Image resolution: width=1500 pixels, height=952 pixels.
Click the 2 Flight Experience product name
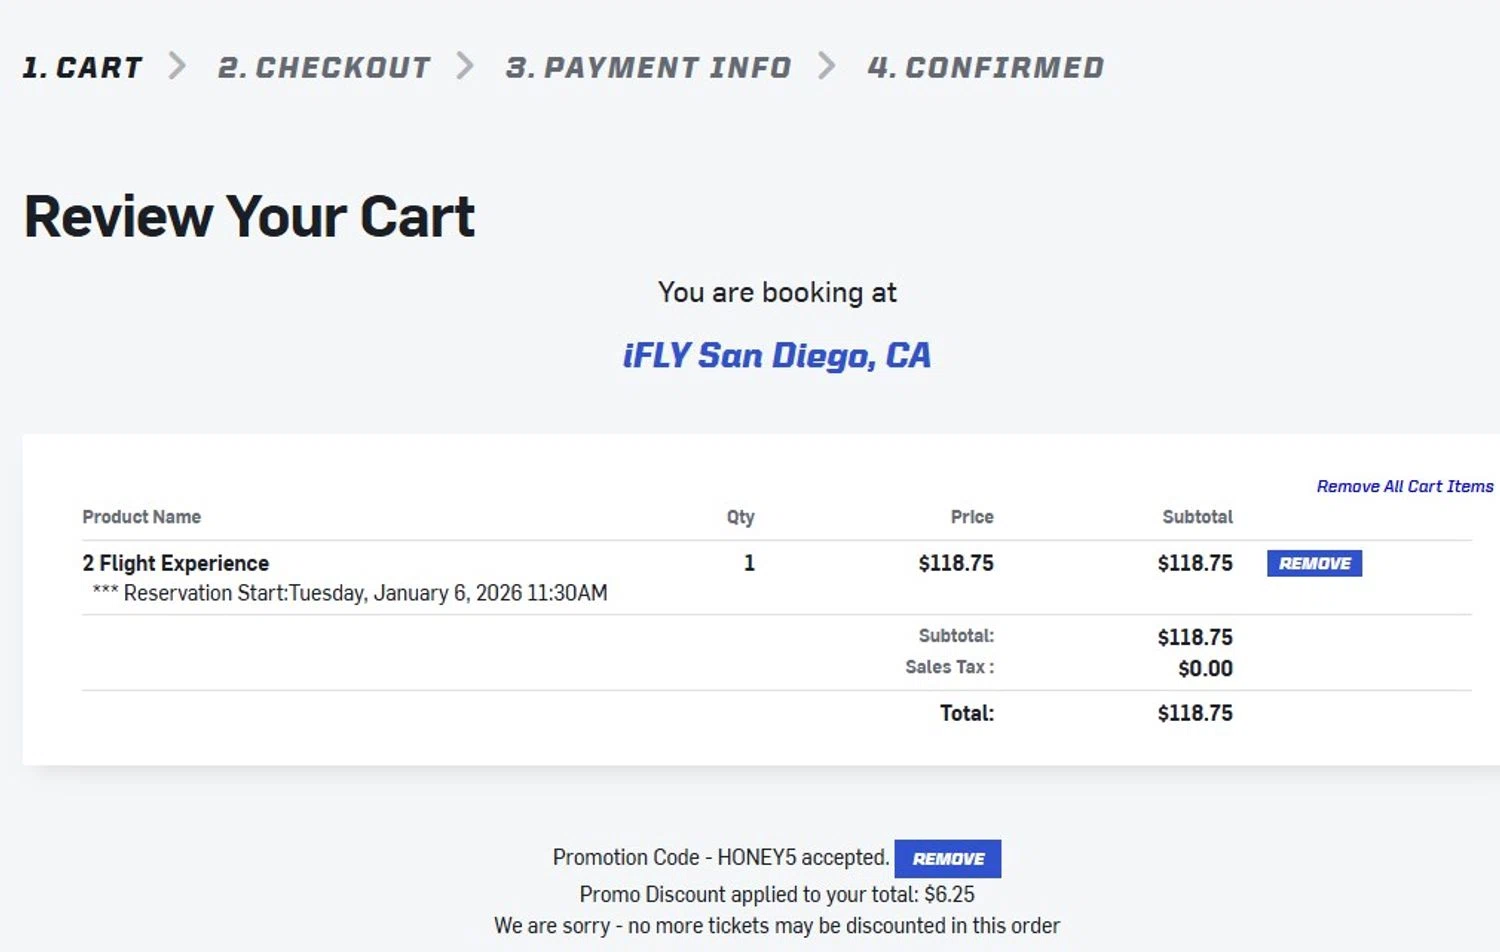[x=176, y=563]
